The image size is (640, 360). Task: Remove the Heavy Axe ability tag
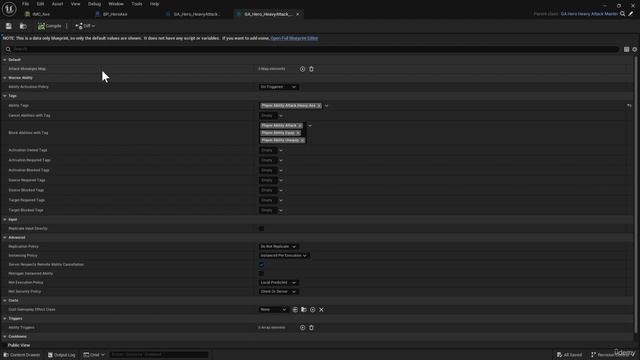tap(319, 106)
